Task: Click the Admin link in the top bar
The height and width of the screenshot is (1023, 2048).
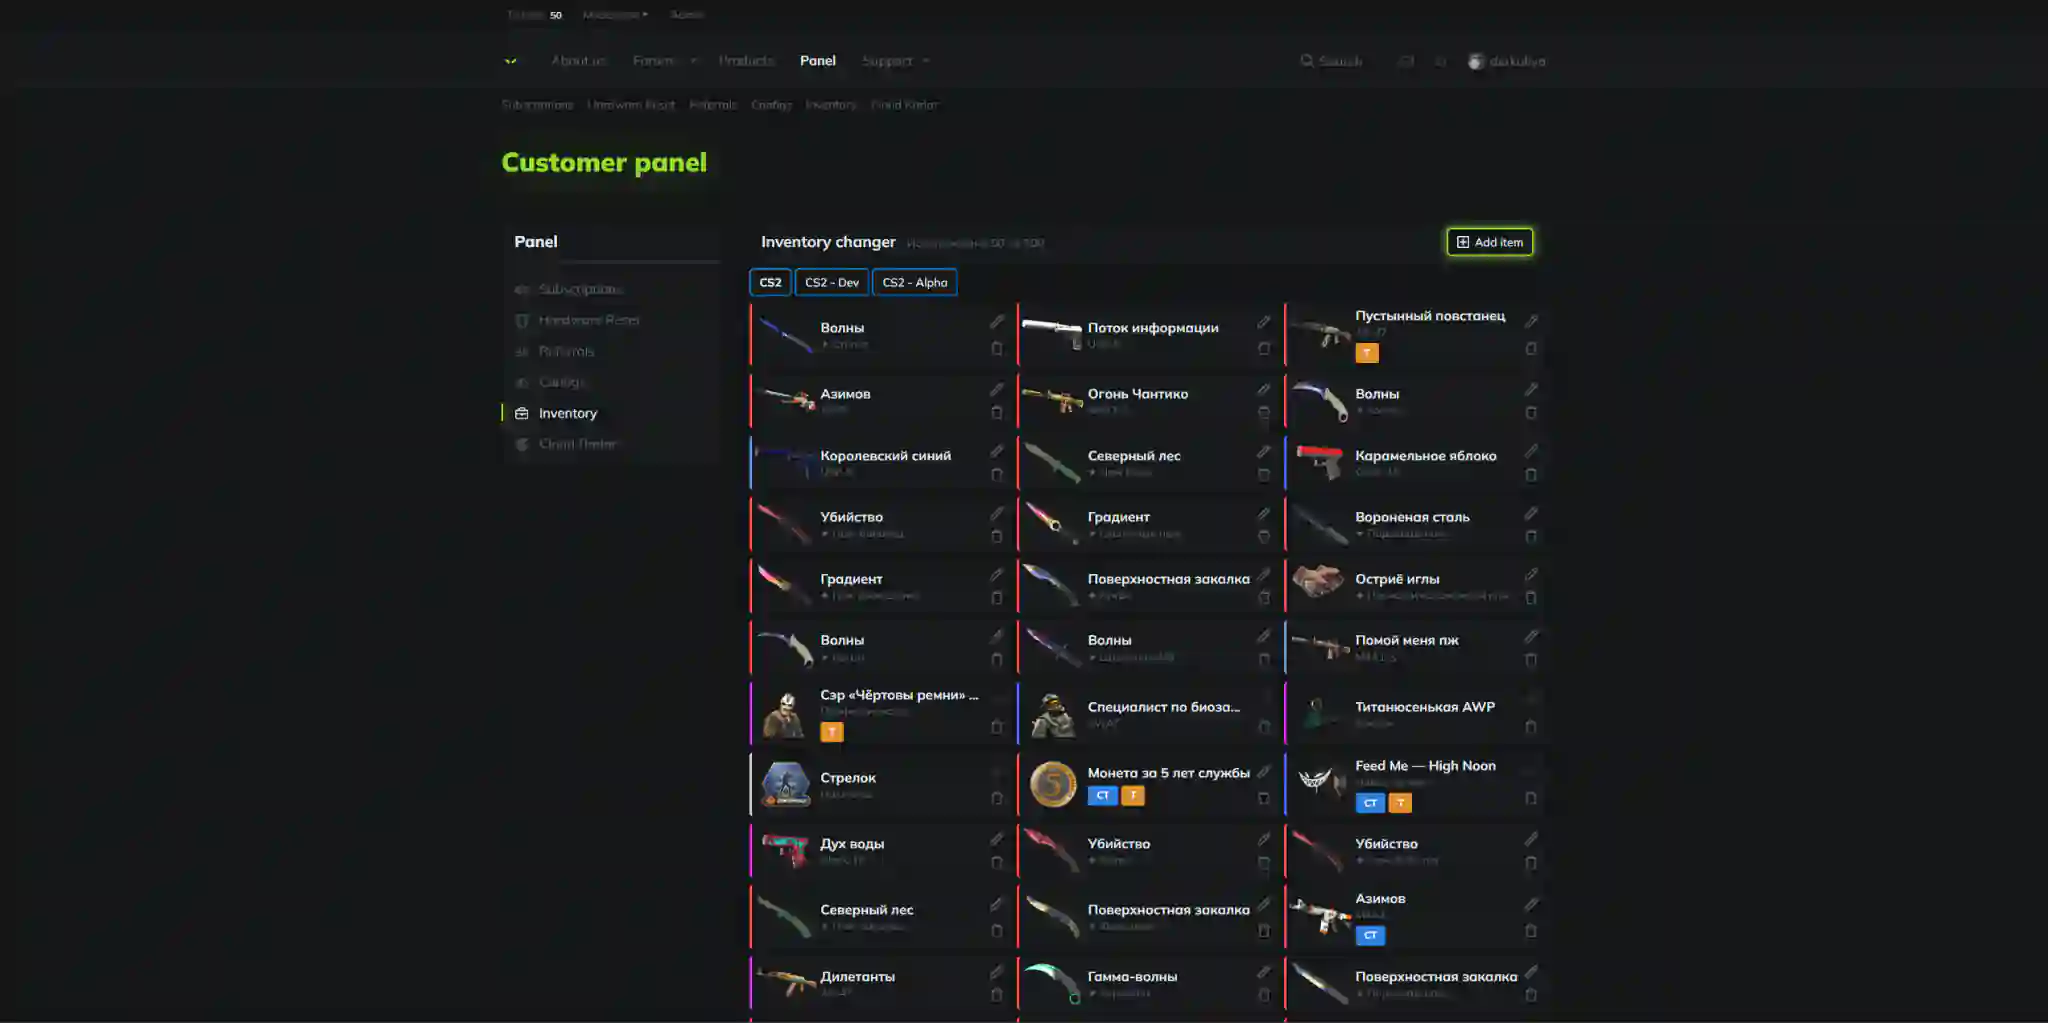Action: click(x=687, y=15)
